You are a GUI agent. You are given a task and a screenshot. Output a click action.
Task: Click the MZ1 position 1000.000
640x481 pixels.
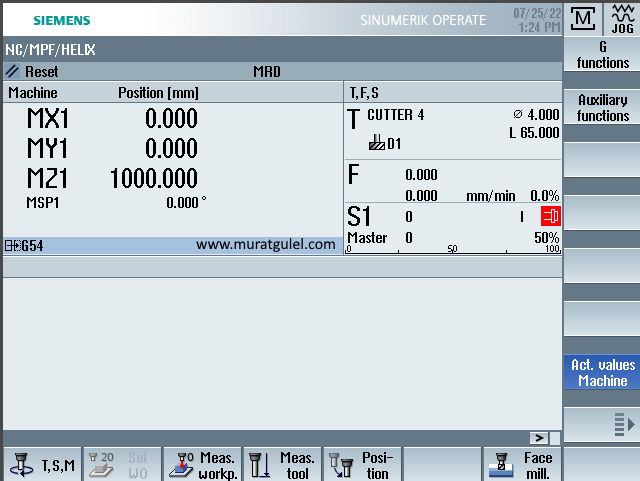pos(154,178)
